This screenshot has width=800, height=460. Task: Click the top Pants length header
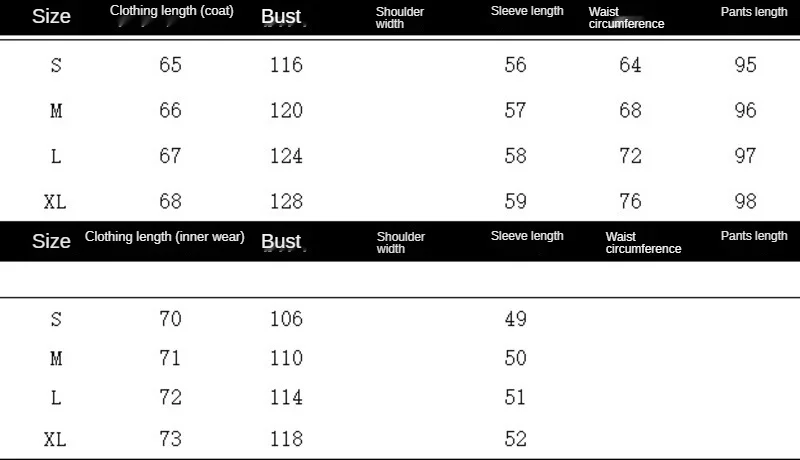tap(754, 12)
